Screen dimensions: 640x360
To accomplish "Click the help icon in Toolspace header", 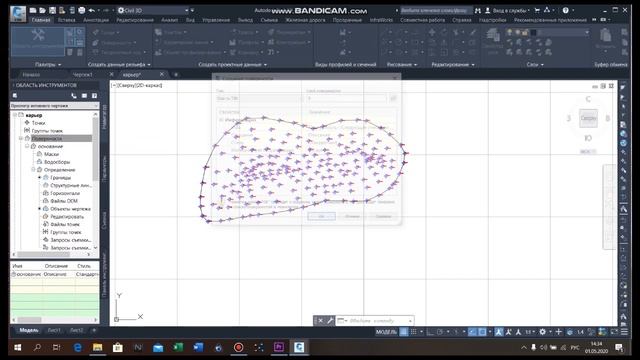I will [x=94, y=96].
